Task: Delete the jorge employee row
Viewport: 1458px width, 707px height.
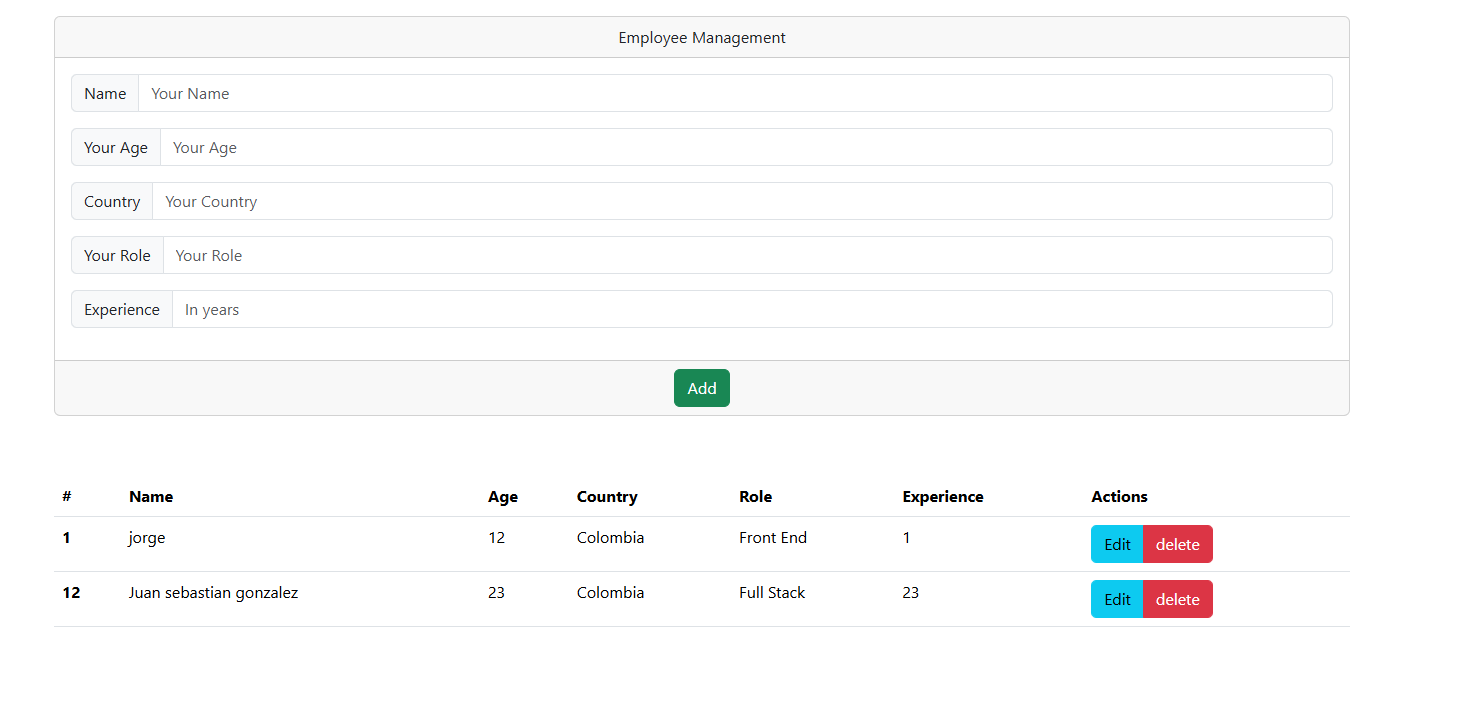Action: click(x=1178, y=544)
